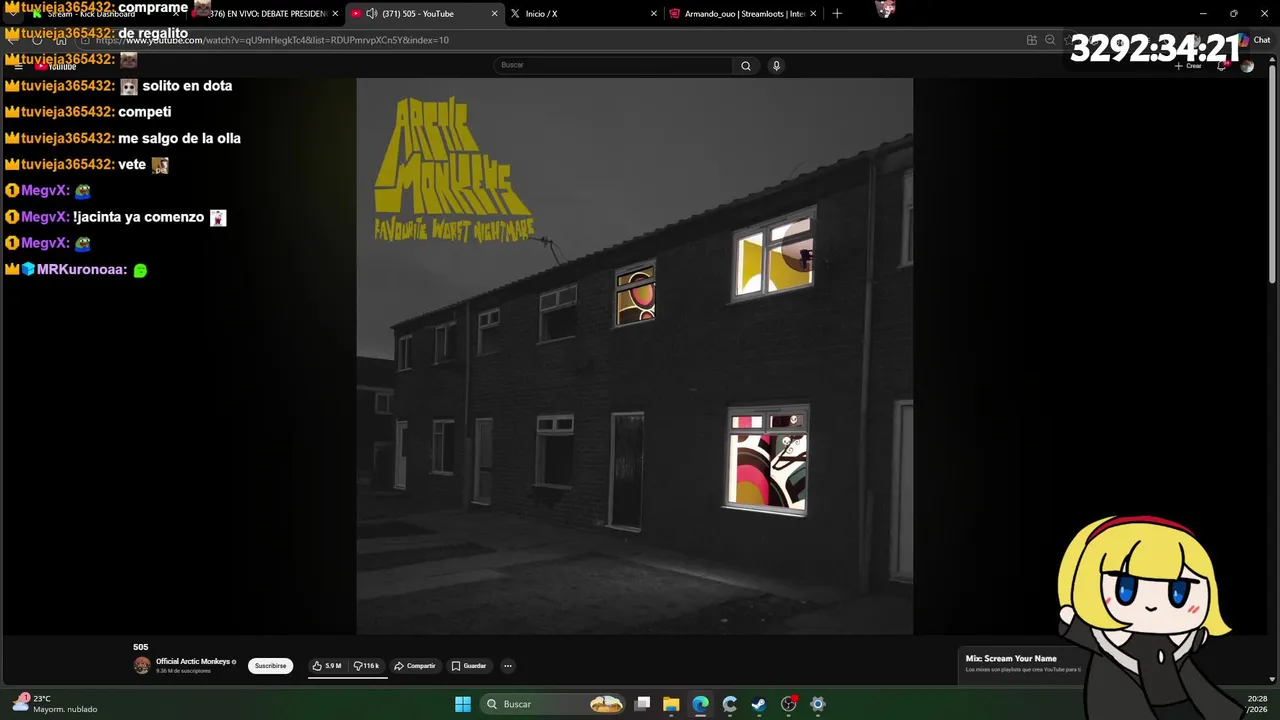Open Microsoft Edge on the taskbar

coord(700,704)
